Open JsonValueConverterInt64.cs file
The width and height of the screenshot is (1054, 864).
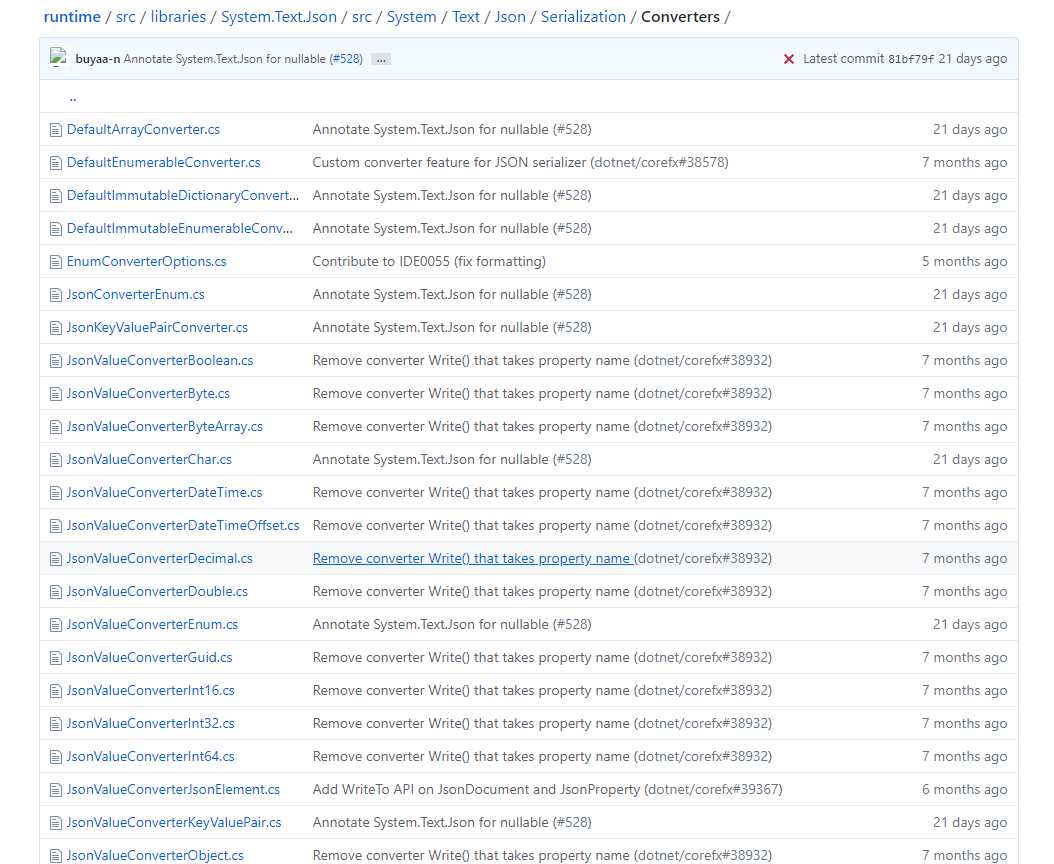pyautogui.click(x=151, y=756)
